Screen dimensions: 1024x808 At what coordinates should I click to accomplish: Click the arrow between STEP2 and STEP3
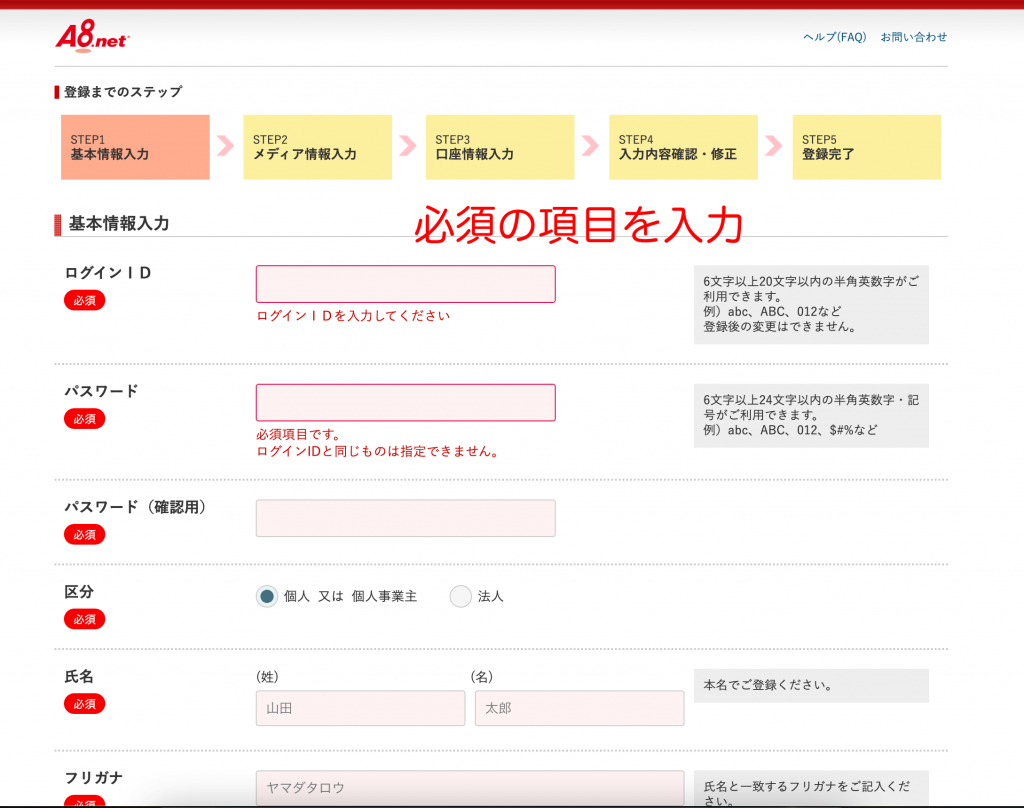point(408,146)
